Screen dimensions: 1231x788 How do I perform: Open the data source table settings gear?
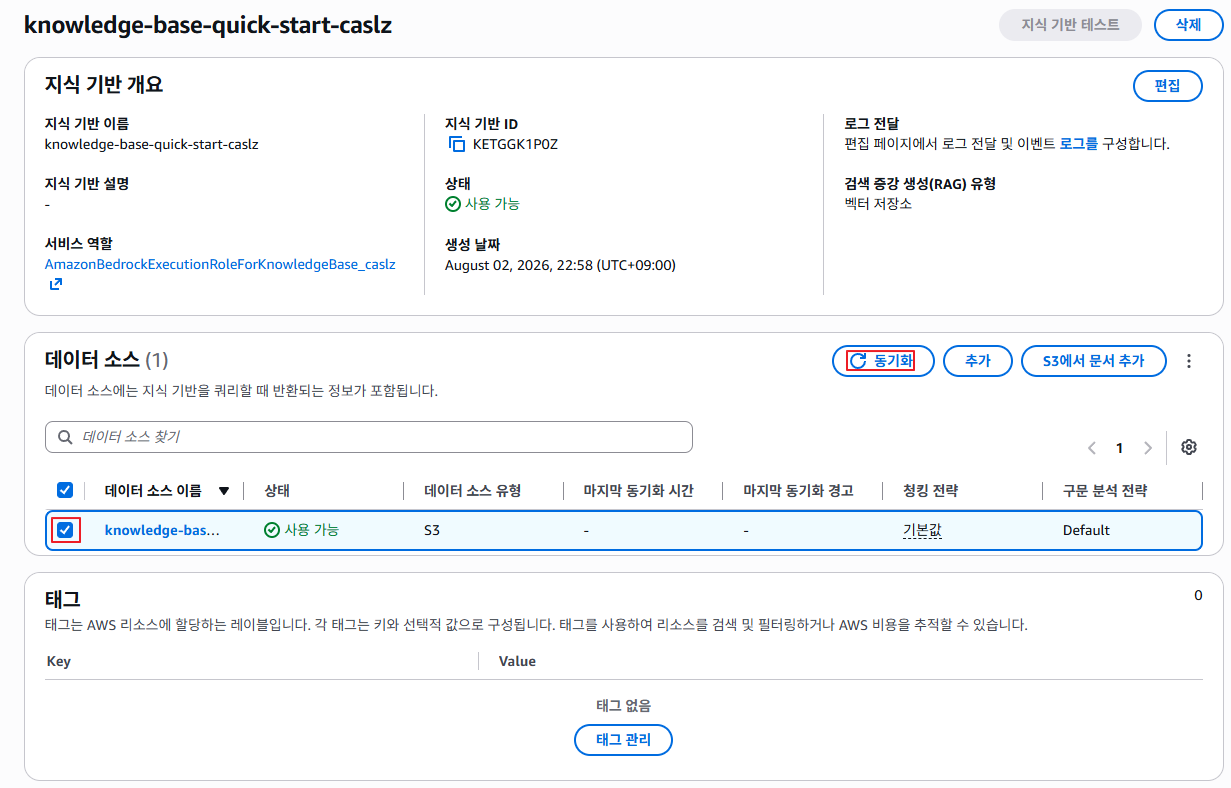(x=1189, y=447)
